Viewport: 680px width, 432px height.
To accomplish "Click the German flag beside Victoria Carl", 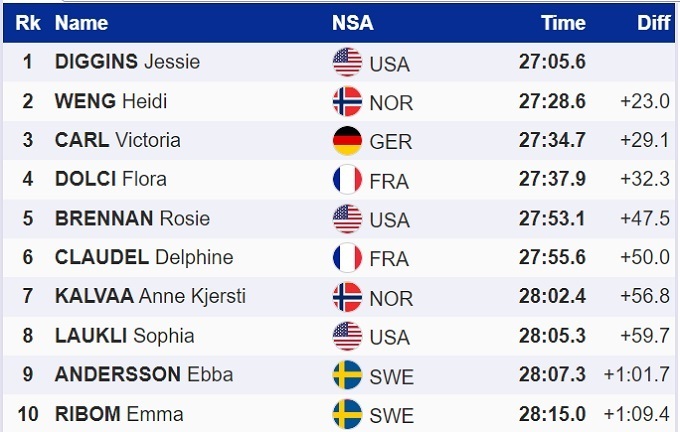I will pyautogui.click(x=347, y=140).
